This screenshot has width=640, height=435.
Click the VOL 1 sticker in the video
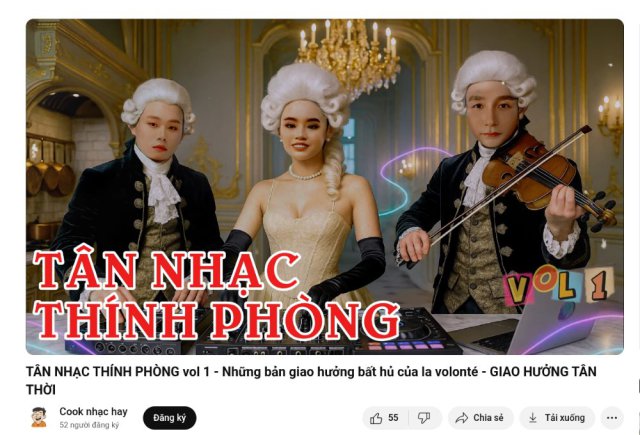click(559, 286)
